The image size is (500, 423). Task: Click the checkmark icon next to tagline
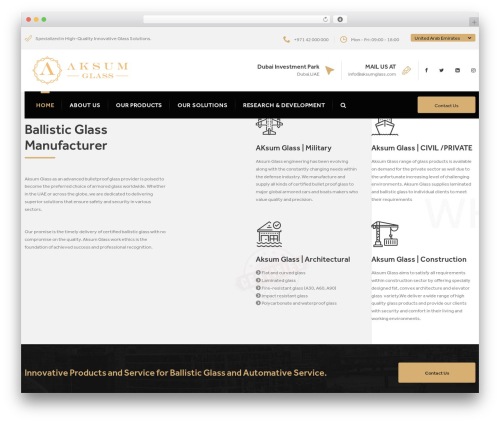pyautogui.click(x=29, y=39)
